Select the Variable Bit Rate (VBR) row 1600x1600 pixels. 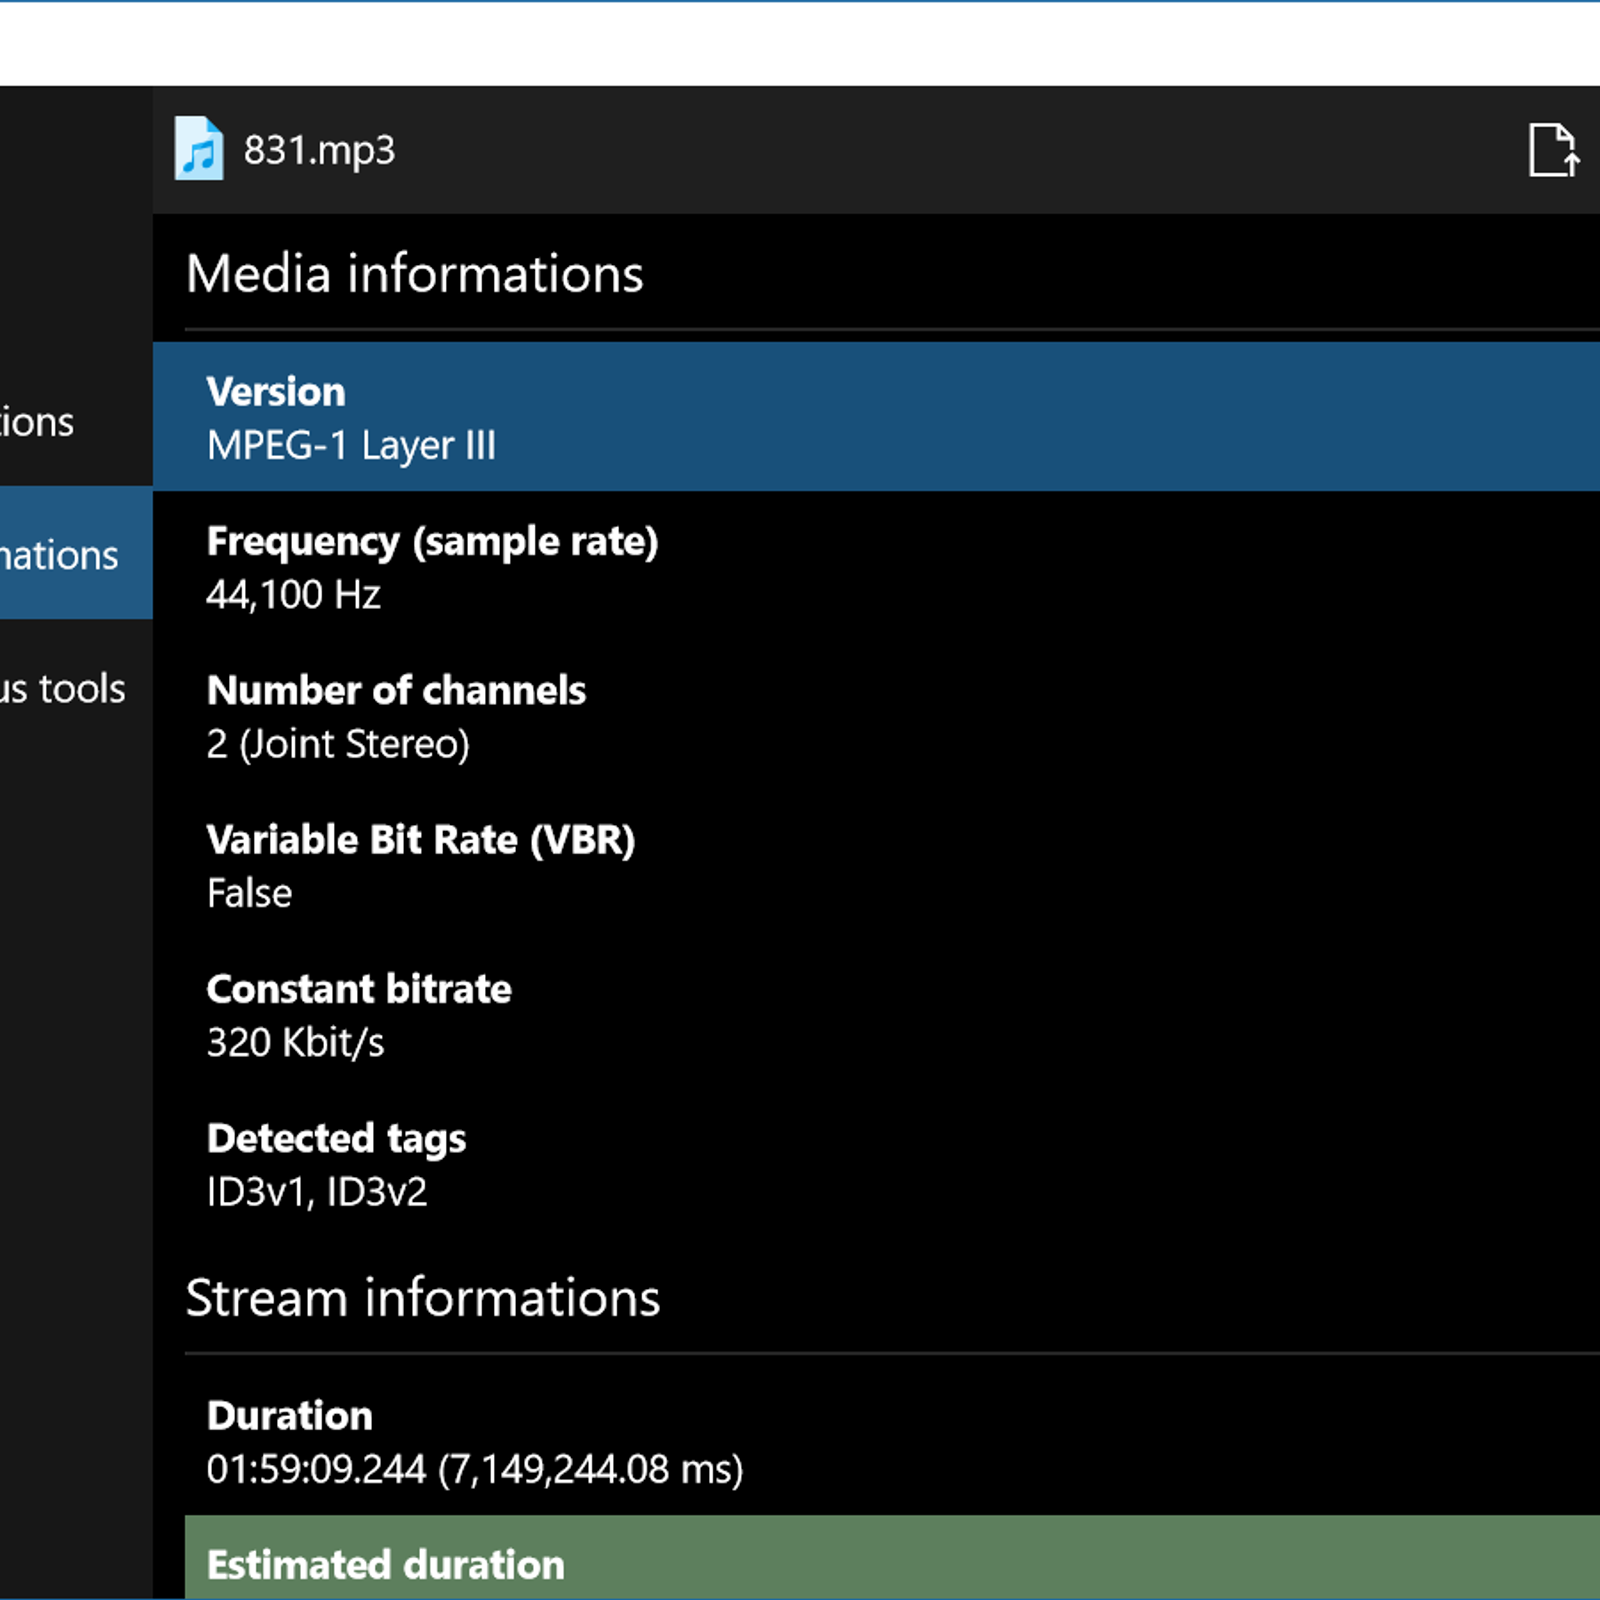(x=876, y=865)
